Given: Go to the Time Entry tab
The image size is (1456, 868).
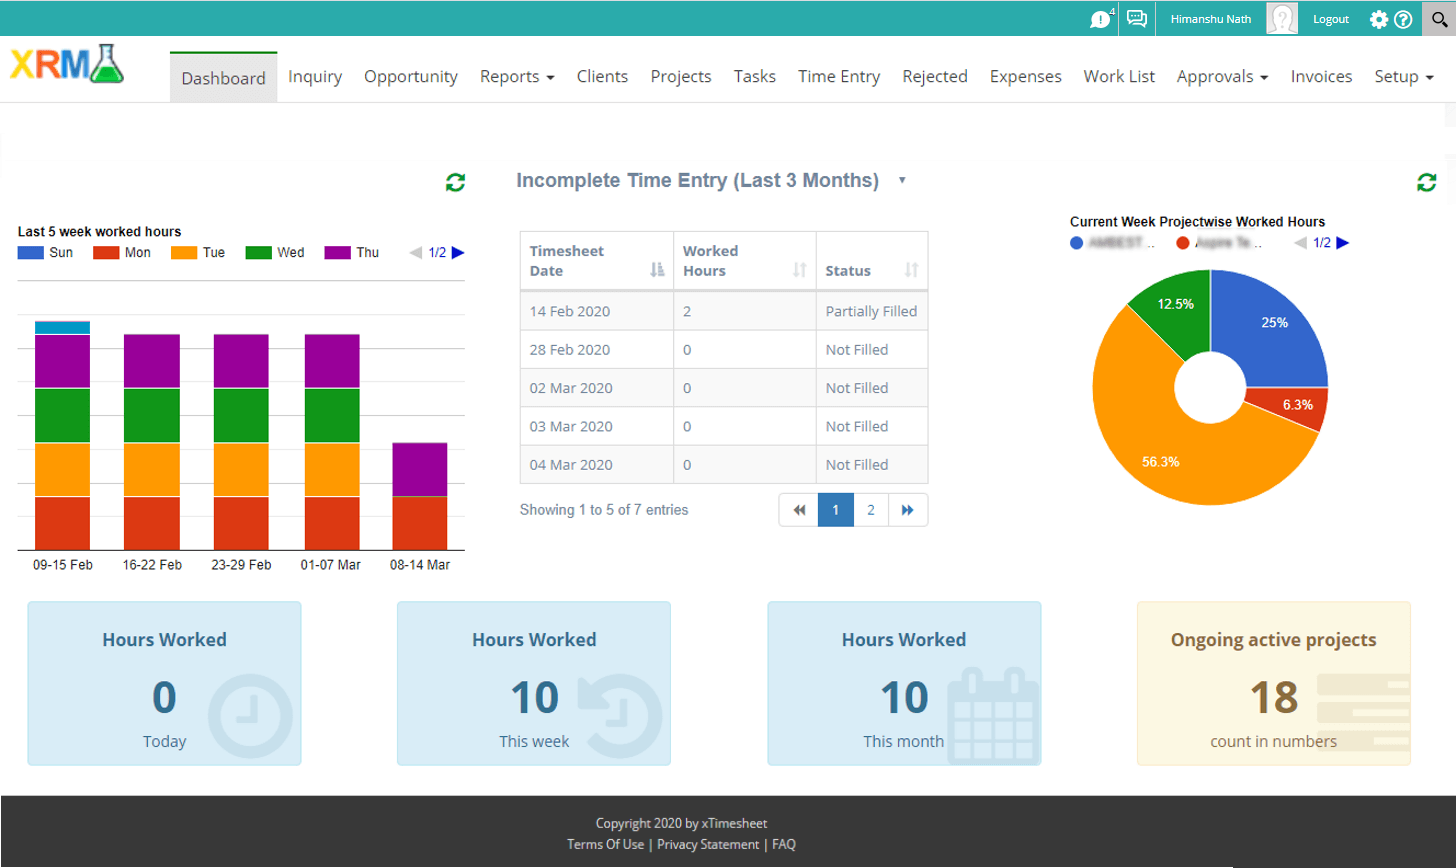Looking at the screenshot, I should tap(838, 77).
